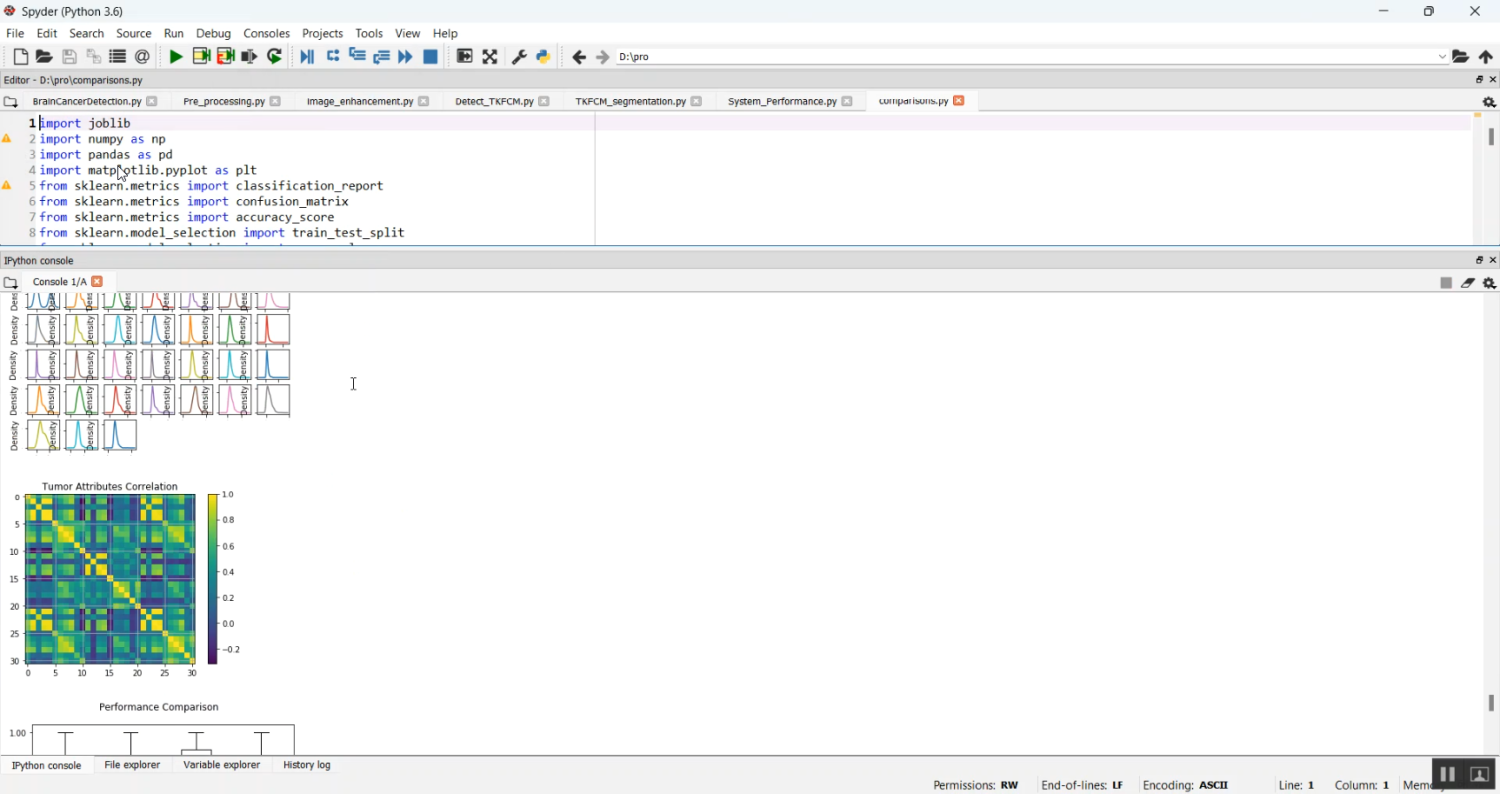Open the editor options gear menu
Viewport: 1500px width, 794px height.
1489,102
